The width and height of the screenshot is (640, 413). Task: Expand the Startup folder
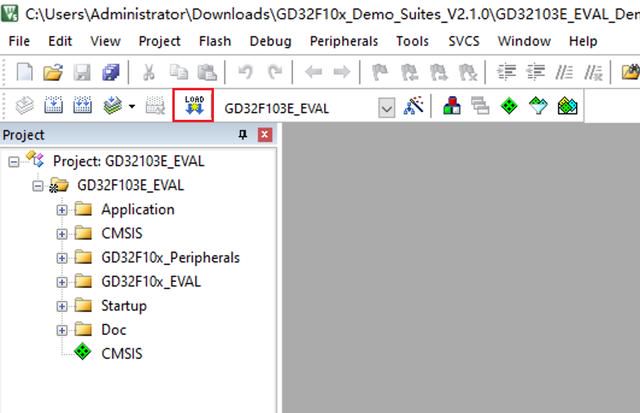coord(62,306)
